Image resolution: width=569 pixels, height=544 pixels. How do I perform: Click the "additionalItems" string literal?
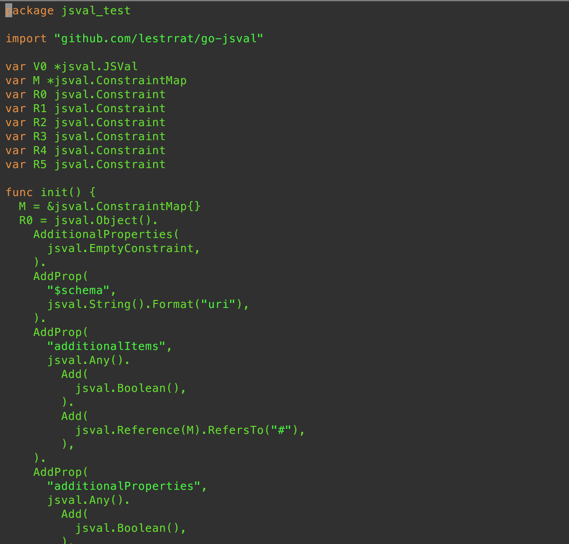click(x=106, y=346)
